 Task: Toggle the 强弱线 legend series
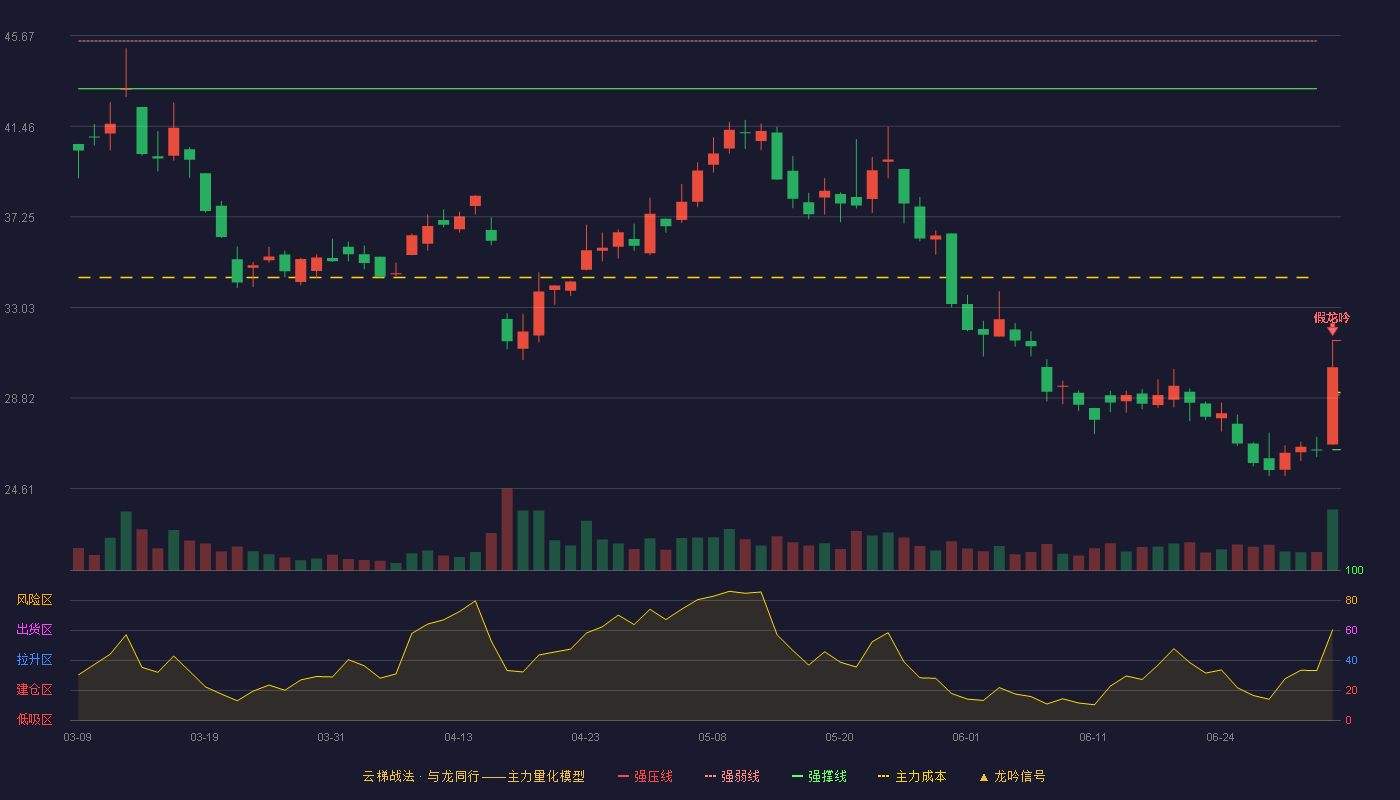pos(732,776)
